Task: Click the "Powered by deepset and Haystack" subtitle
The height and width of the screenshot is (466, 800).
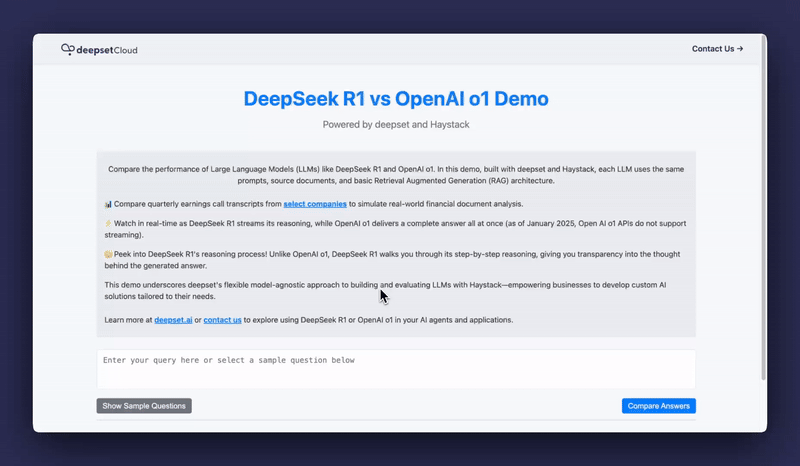Action: click(x=396, y=125)
